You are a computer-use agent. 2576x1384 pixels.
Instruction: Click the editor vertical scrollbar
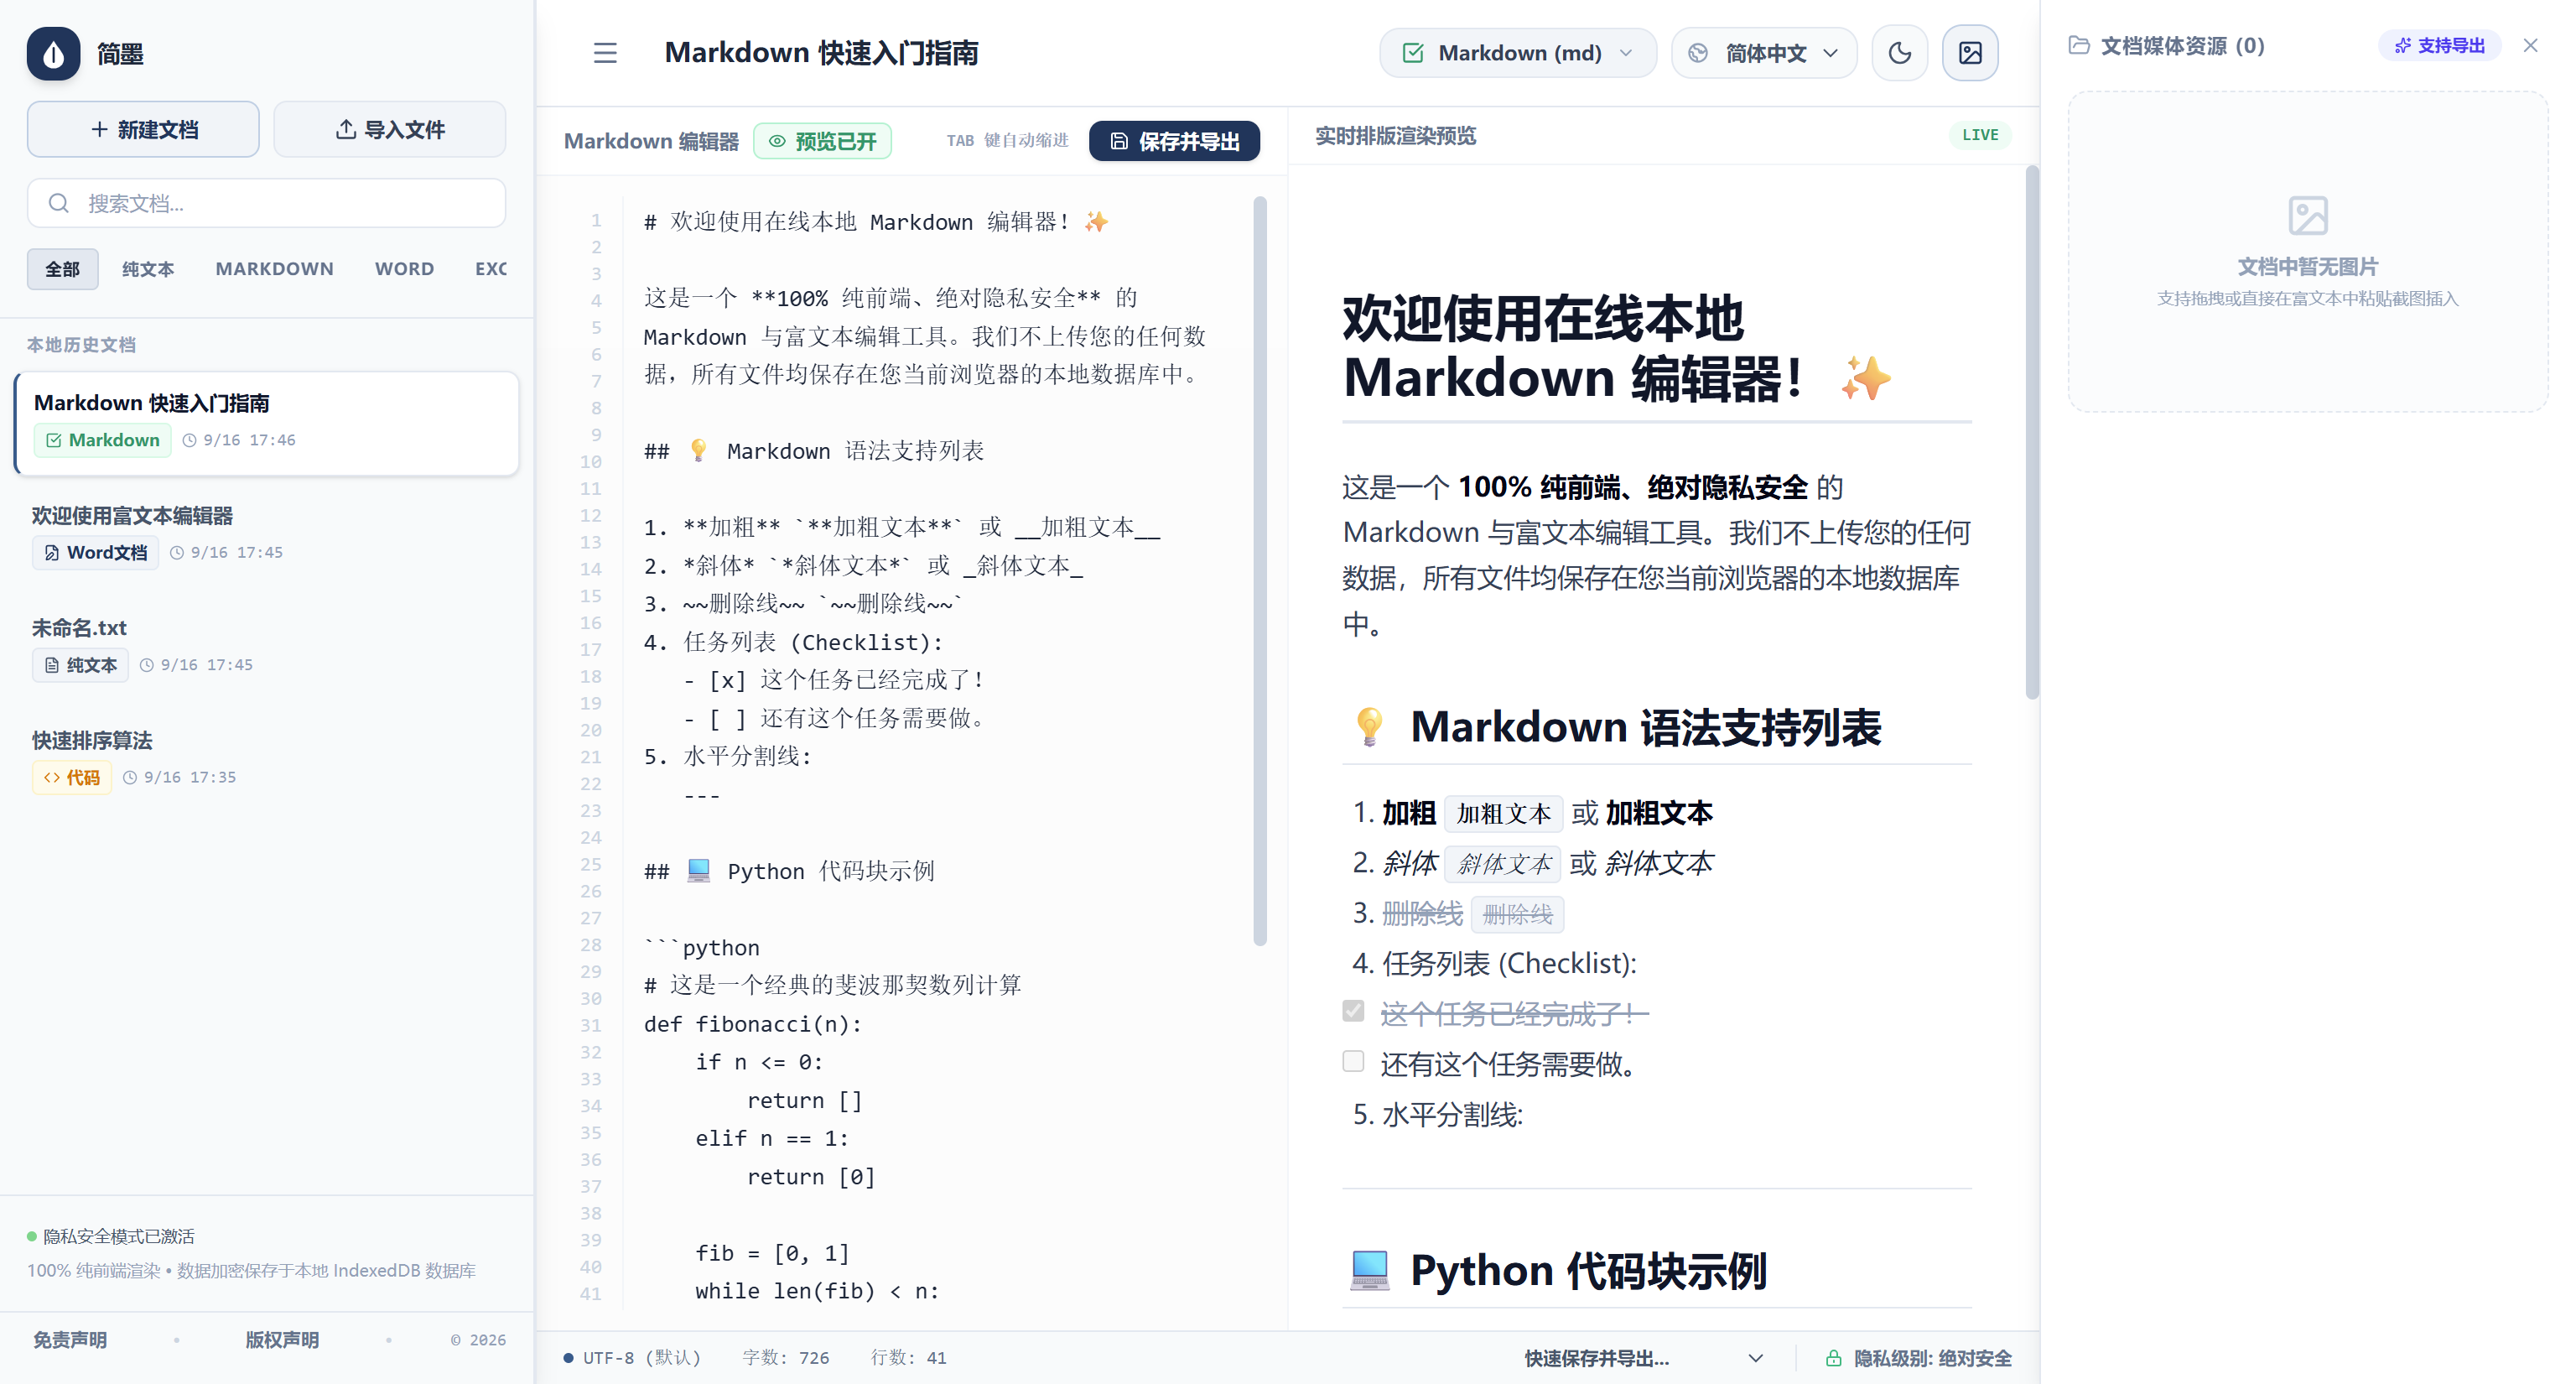click(x=1260, y=571)
